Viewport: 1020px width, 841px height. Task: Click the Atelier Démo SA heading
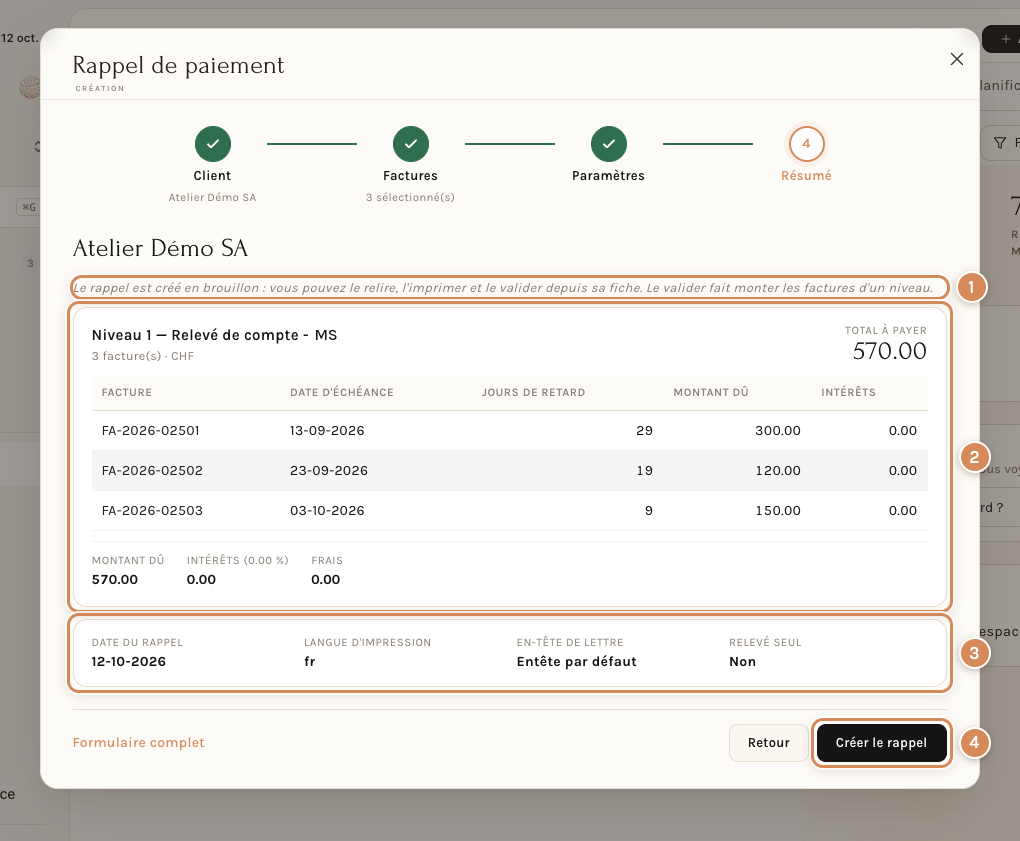coord(160,248)
